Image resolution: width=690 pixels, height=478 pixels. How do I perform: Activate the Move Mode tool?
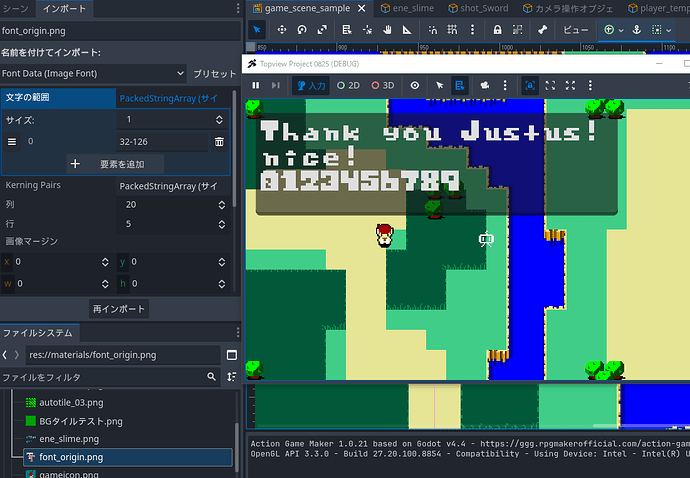point(282,30)
